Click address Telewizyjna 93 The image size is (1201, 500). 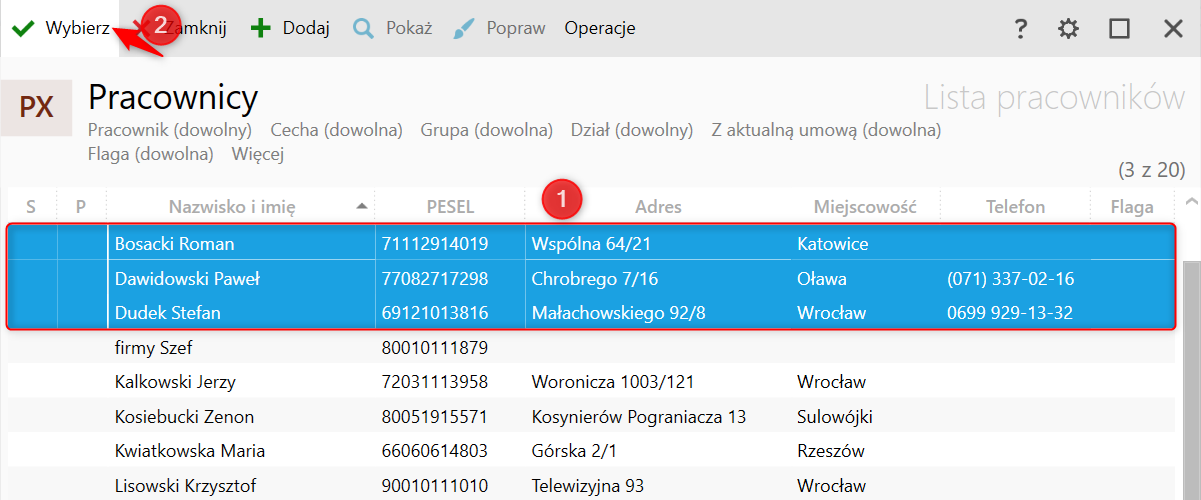(588, 486)
